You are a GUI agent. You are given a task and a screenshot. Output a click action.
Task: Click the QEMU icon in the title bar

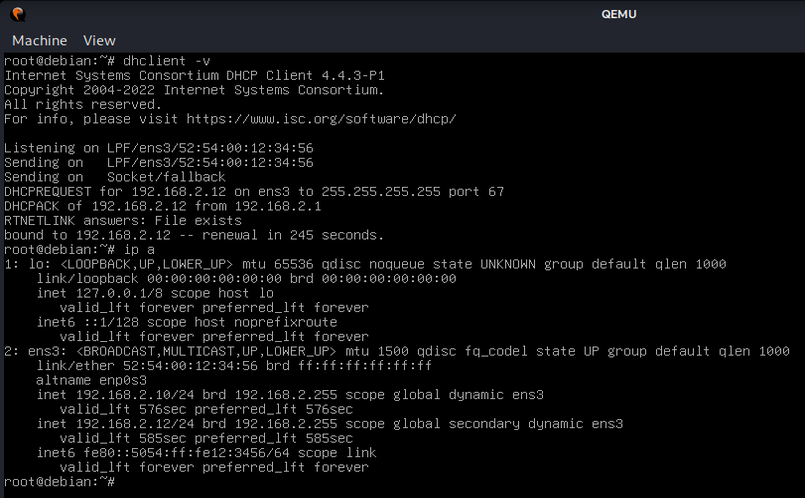[19, 14]
